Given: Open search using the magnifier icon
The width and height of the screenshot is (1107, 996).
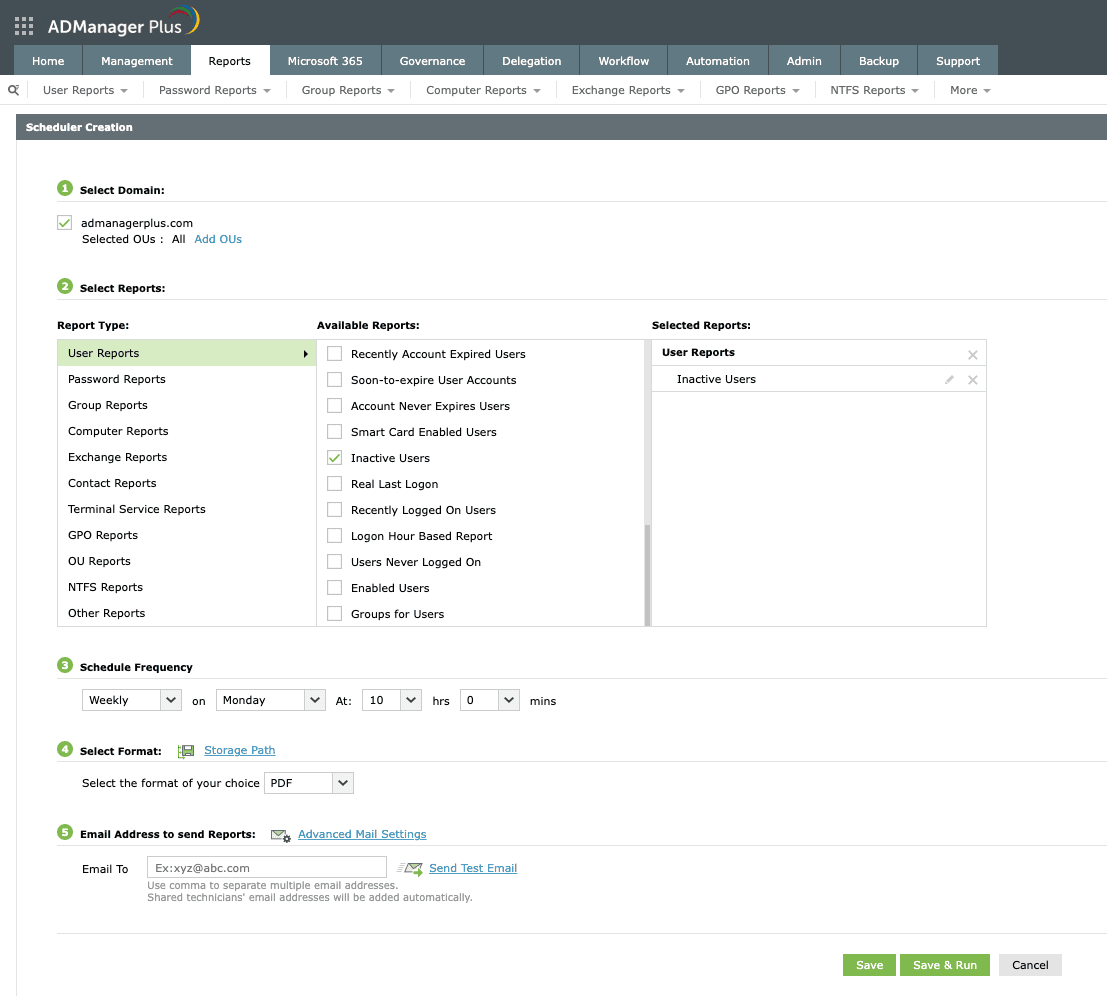Looking at the screenshot, I should click(x=12, y=90).
